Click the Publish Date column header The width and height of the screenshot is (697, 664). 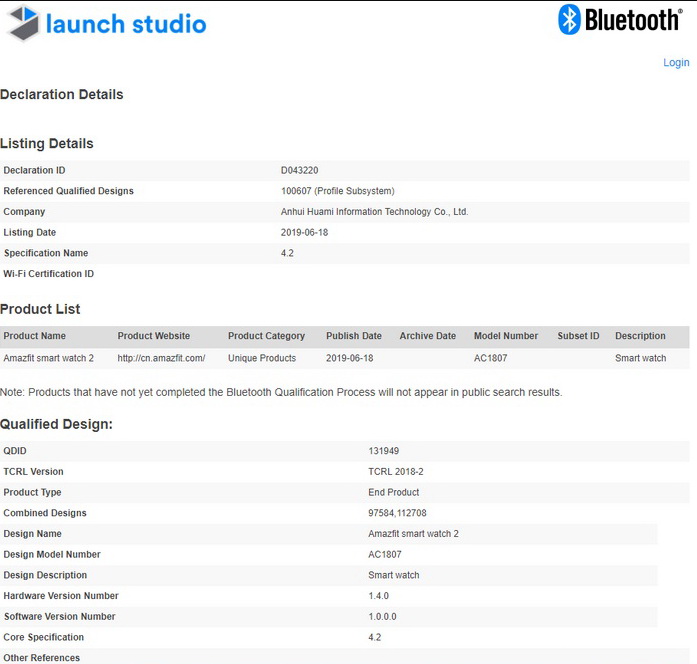pyautogui.click(x=354, y=336)
